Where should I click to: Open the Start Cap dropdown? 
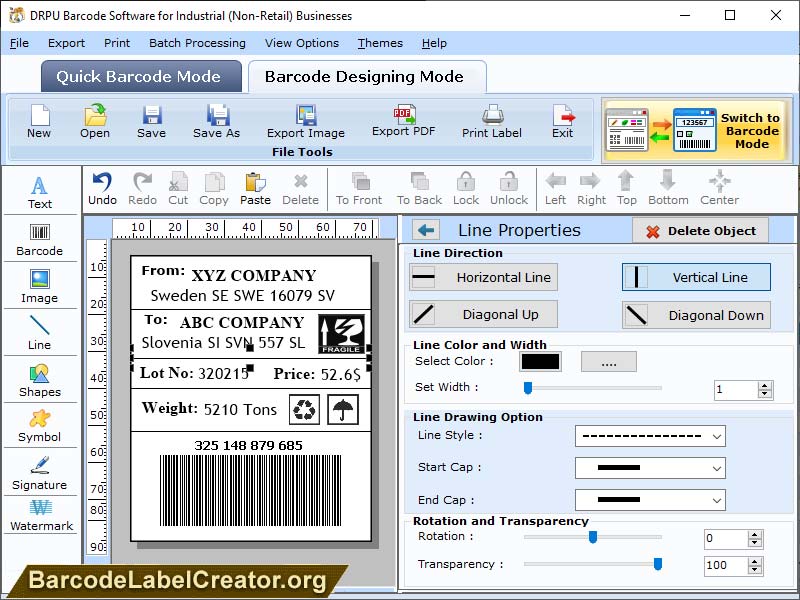click(650, 467)
